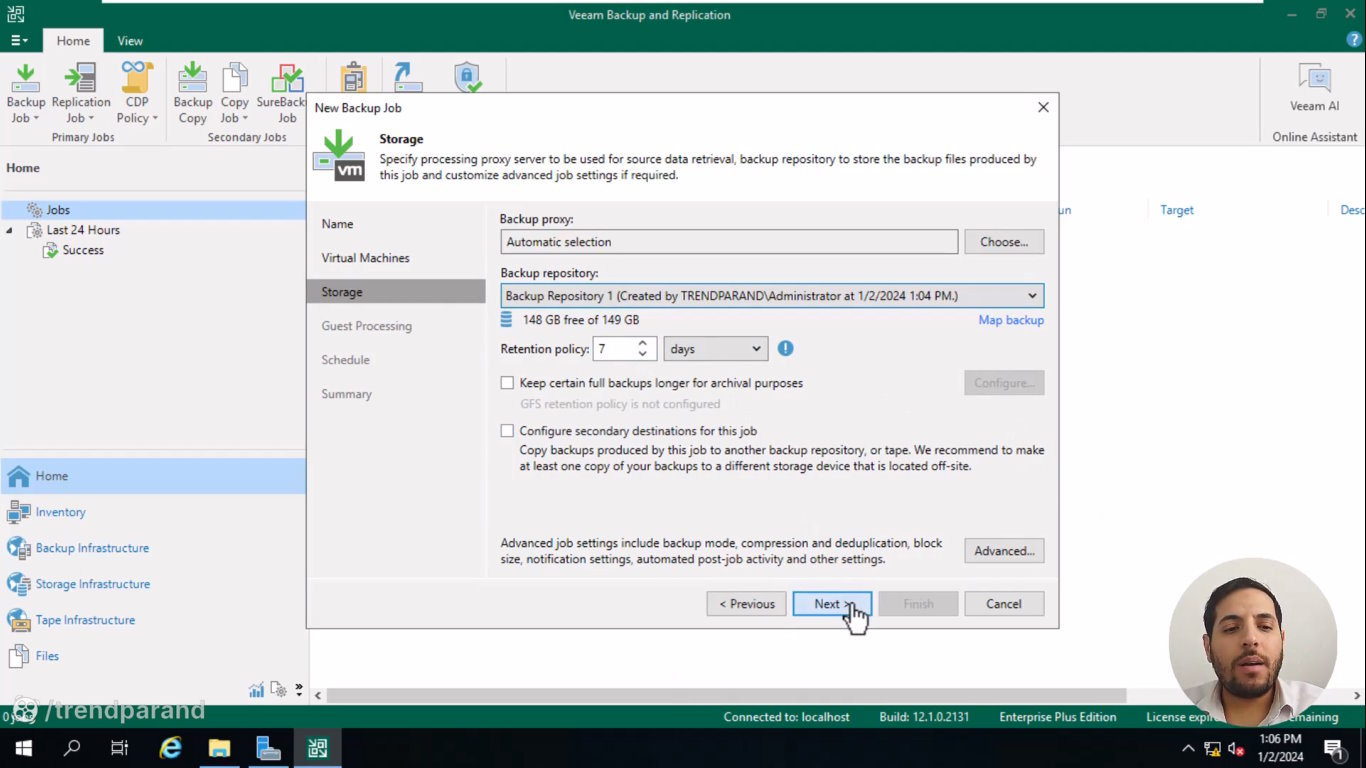Screen dimensions: 1366x768
Task: Switch to the Home ribbon tab
Action: click(x=73, y=41)
